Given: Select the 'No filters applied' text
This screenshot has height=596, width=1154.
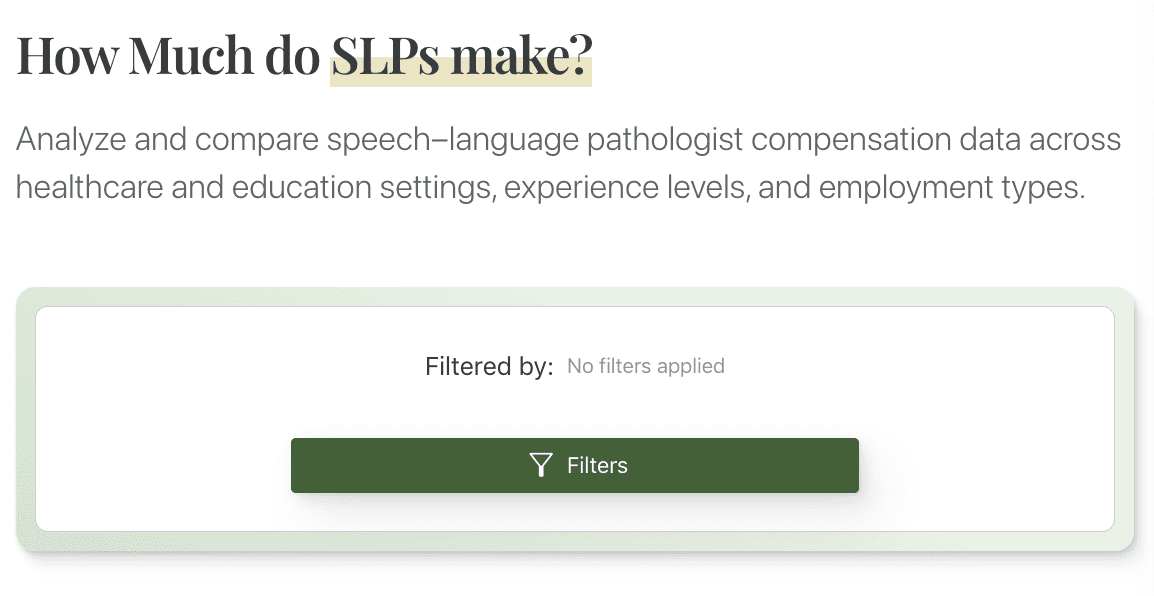Looking at the screenshot, I should coord(645,366).
